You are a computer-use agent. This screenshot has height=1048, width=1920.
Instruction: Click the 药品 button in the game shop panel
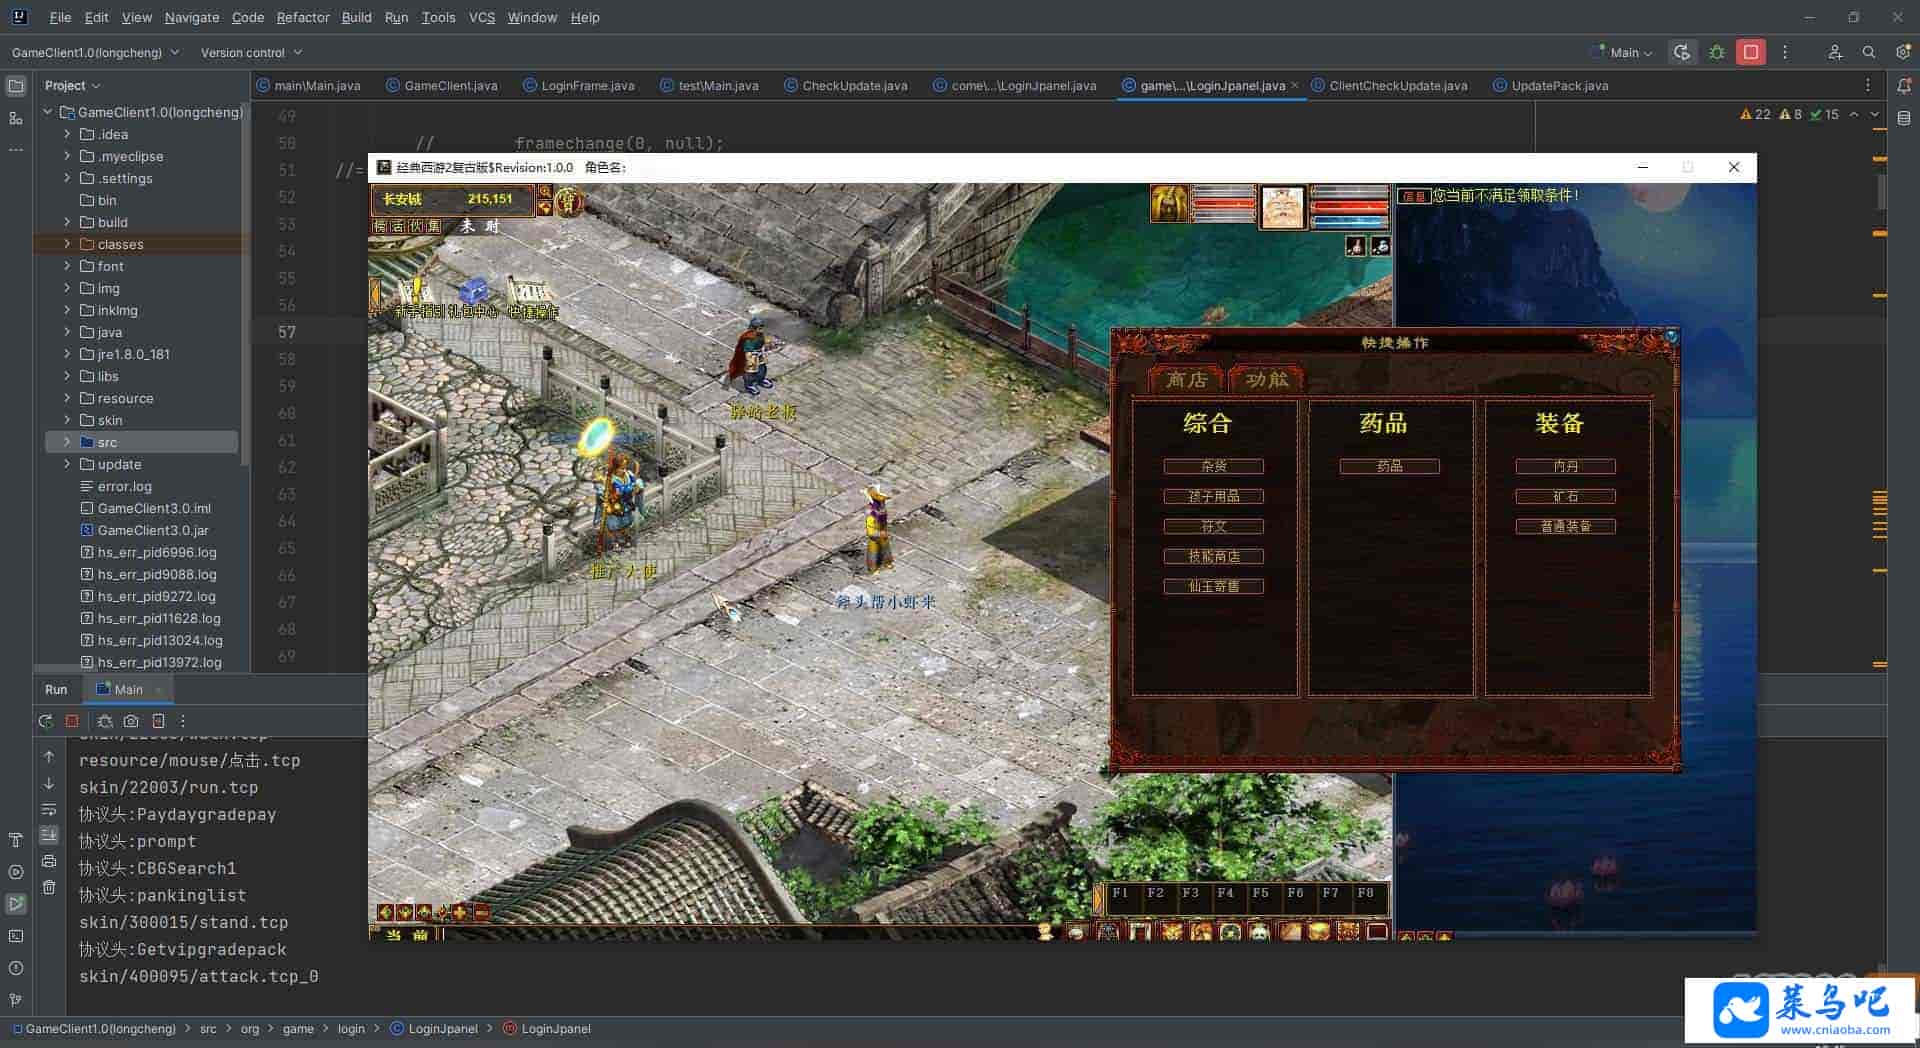1389,466
